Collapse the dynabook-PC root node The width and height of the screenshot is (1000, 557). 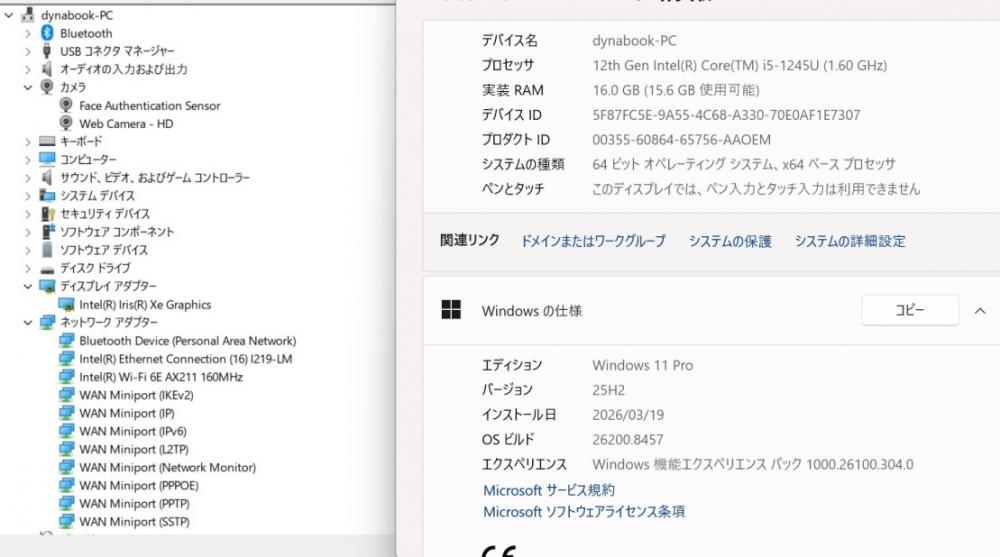(9, 15)
